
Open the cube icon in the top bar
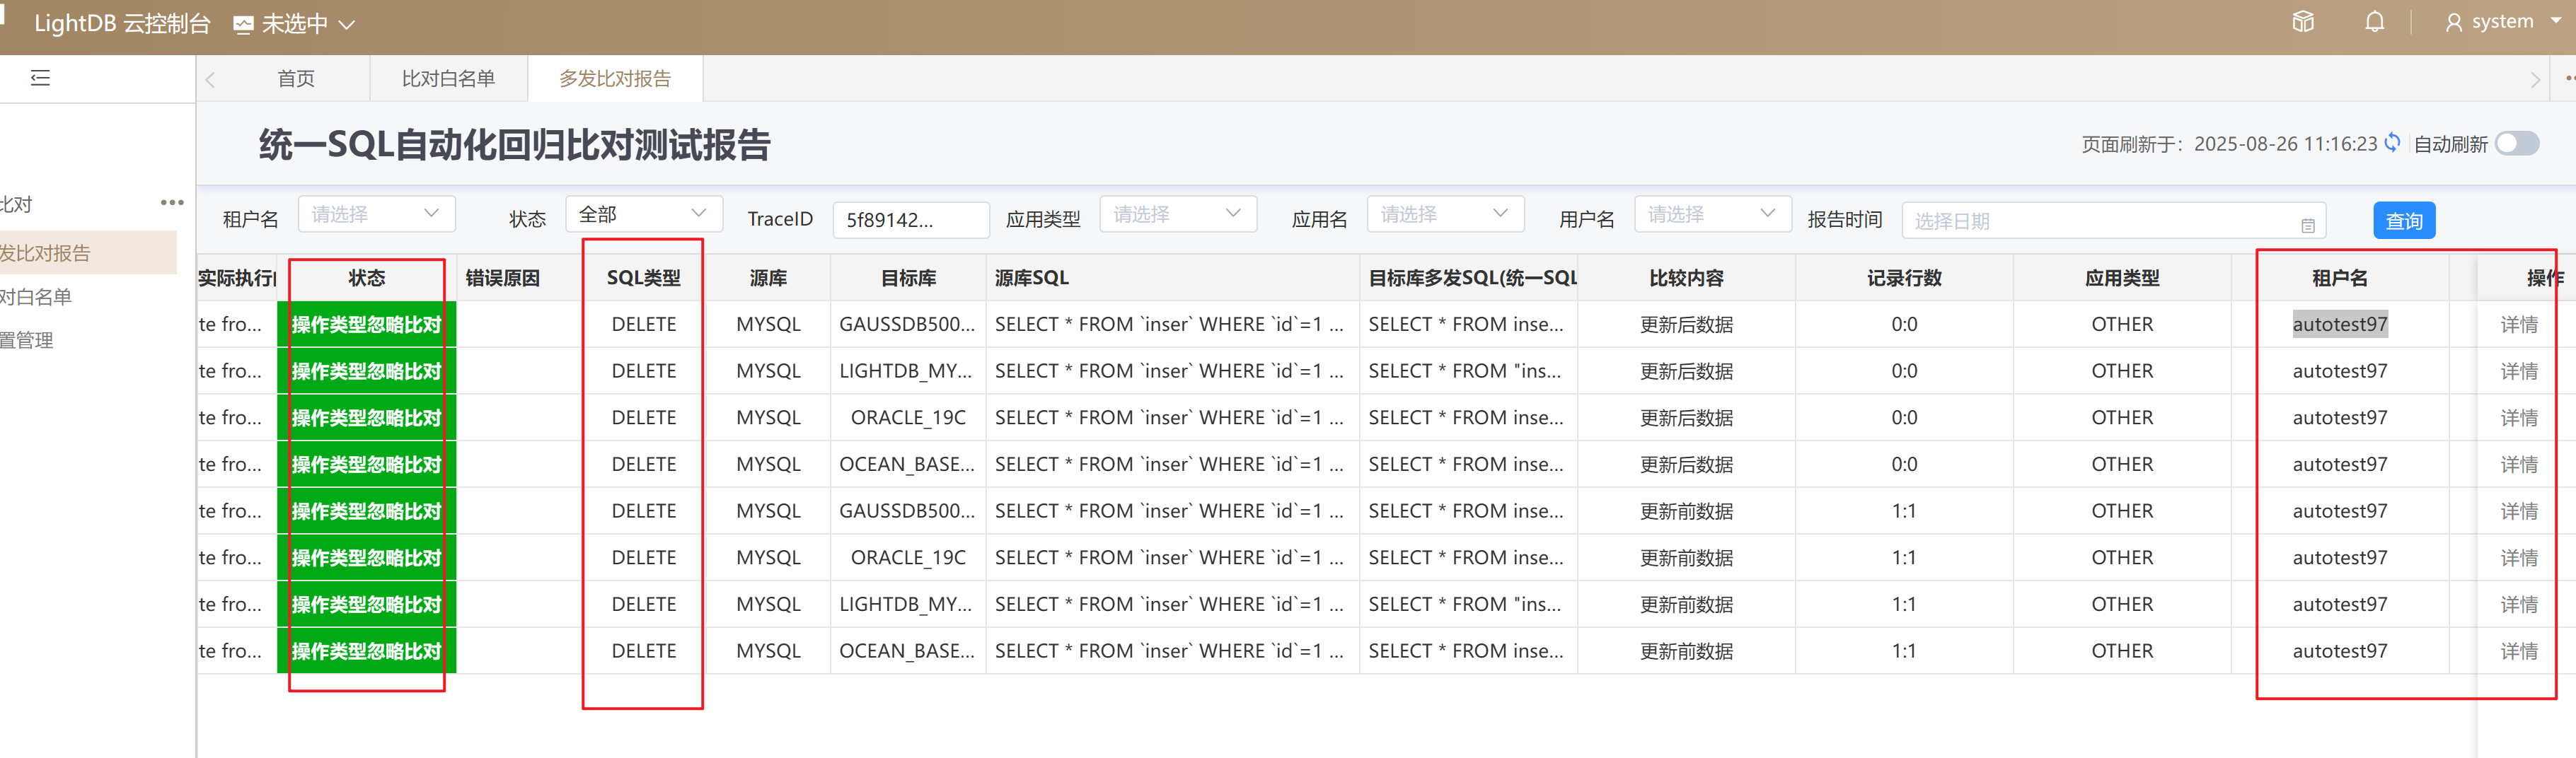point(2303,22)
